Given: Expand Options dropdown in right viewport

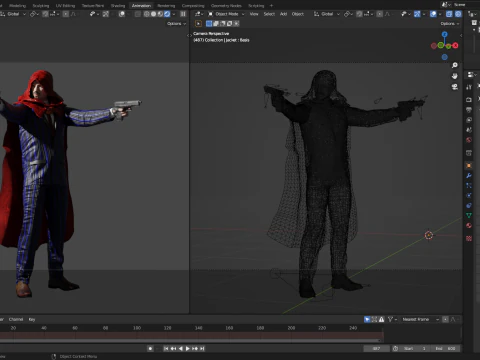Looking at the screenshot, I should point(450,24).
